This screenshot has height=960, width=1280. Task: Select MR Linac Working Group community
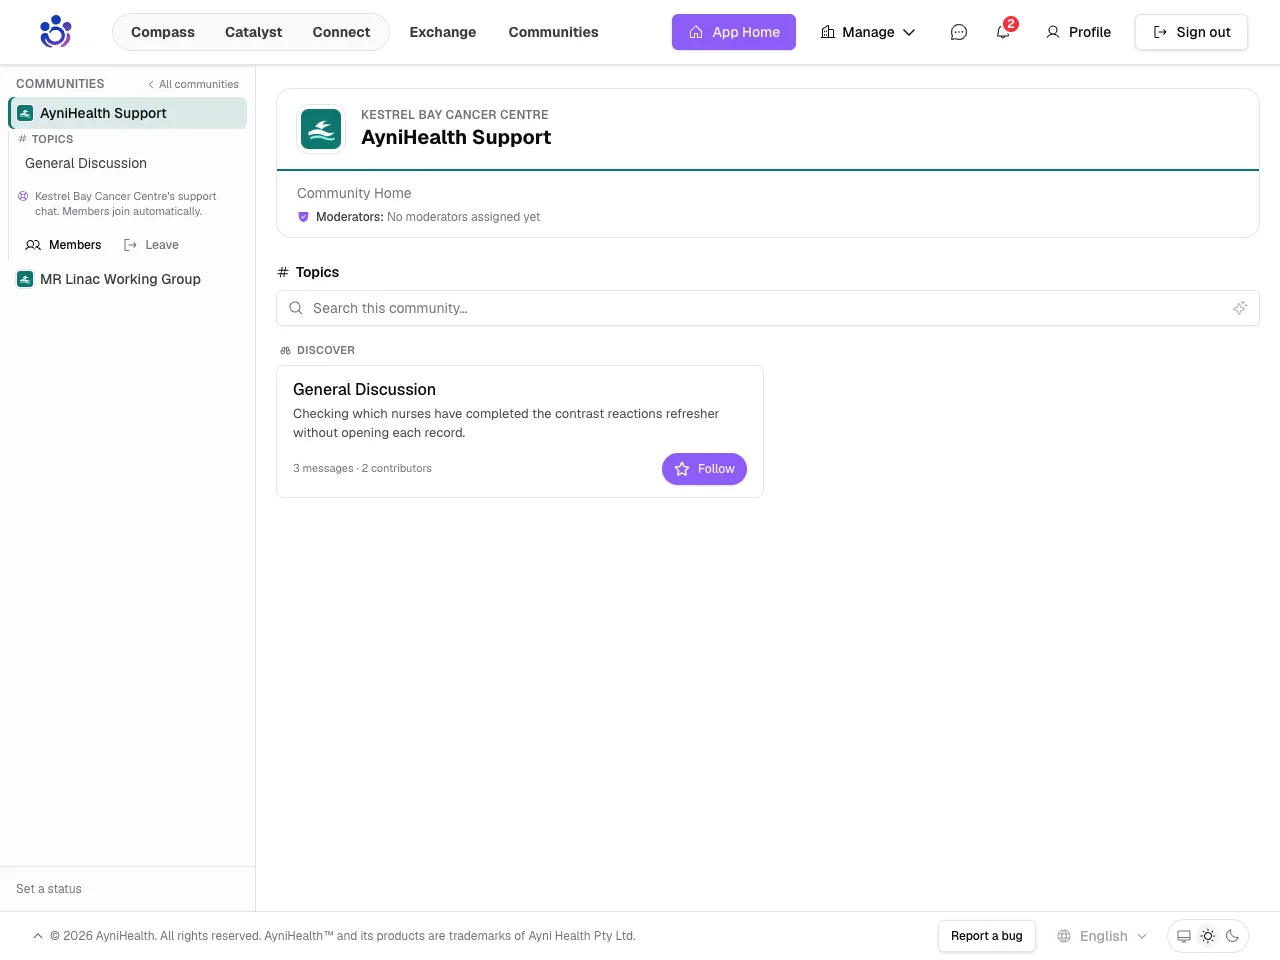click(x=128, y=279)
